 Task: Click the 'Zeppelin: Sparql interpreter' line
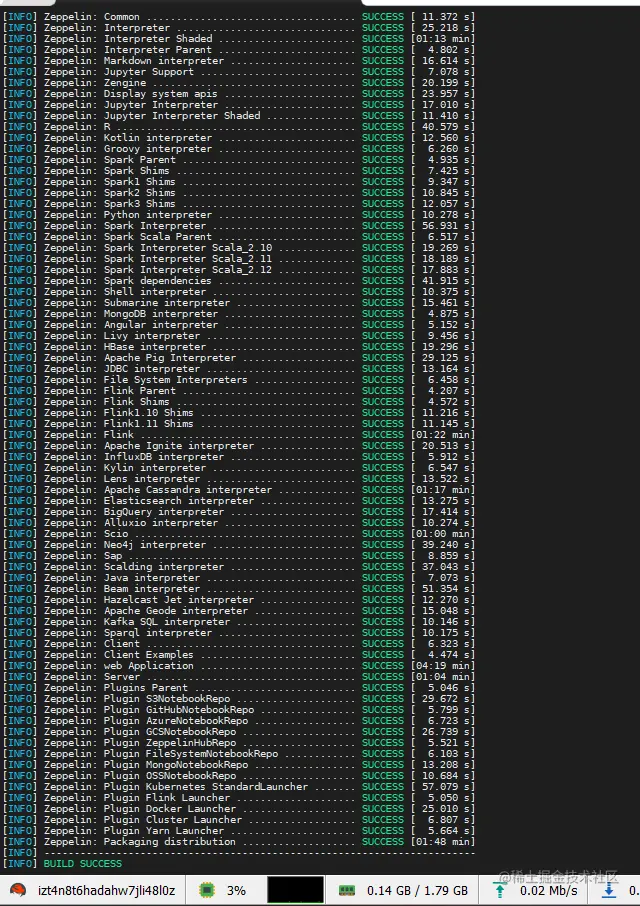[x=239, y=633]
